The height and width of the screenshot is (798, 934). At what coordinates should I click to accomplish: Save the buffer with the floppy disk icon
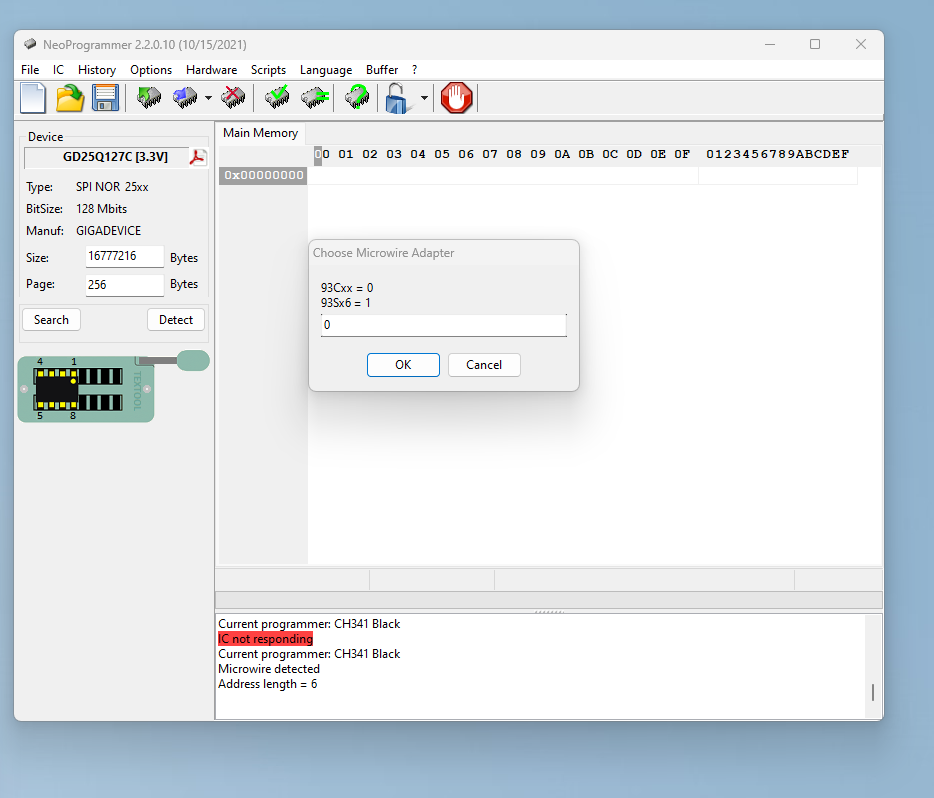click(105, 98)
